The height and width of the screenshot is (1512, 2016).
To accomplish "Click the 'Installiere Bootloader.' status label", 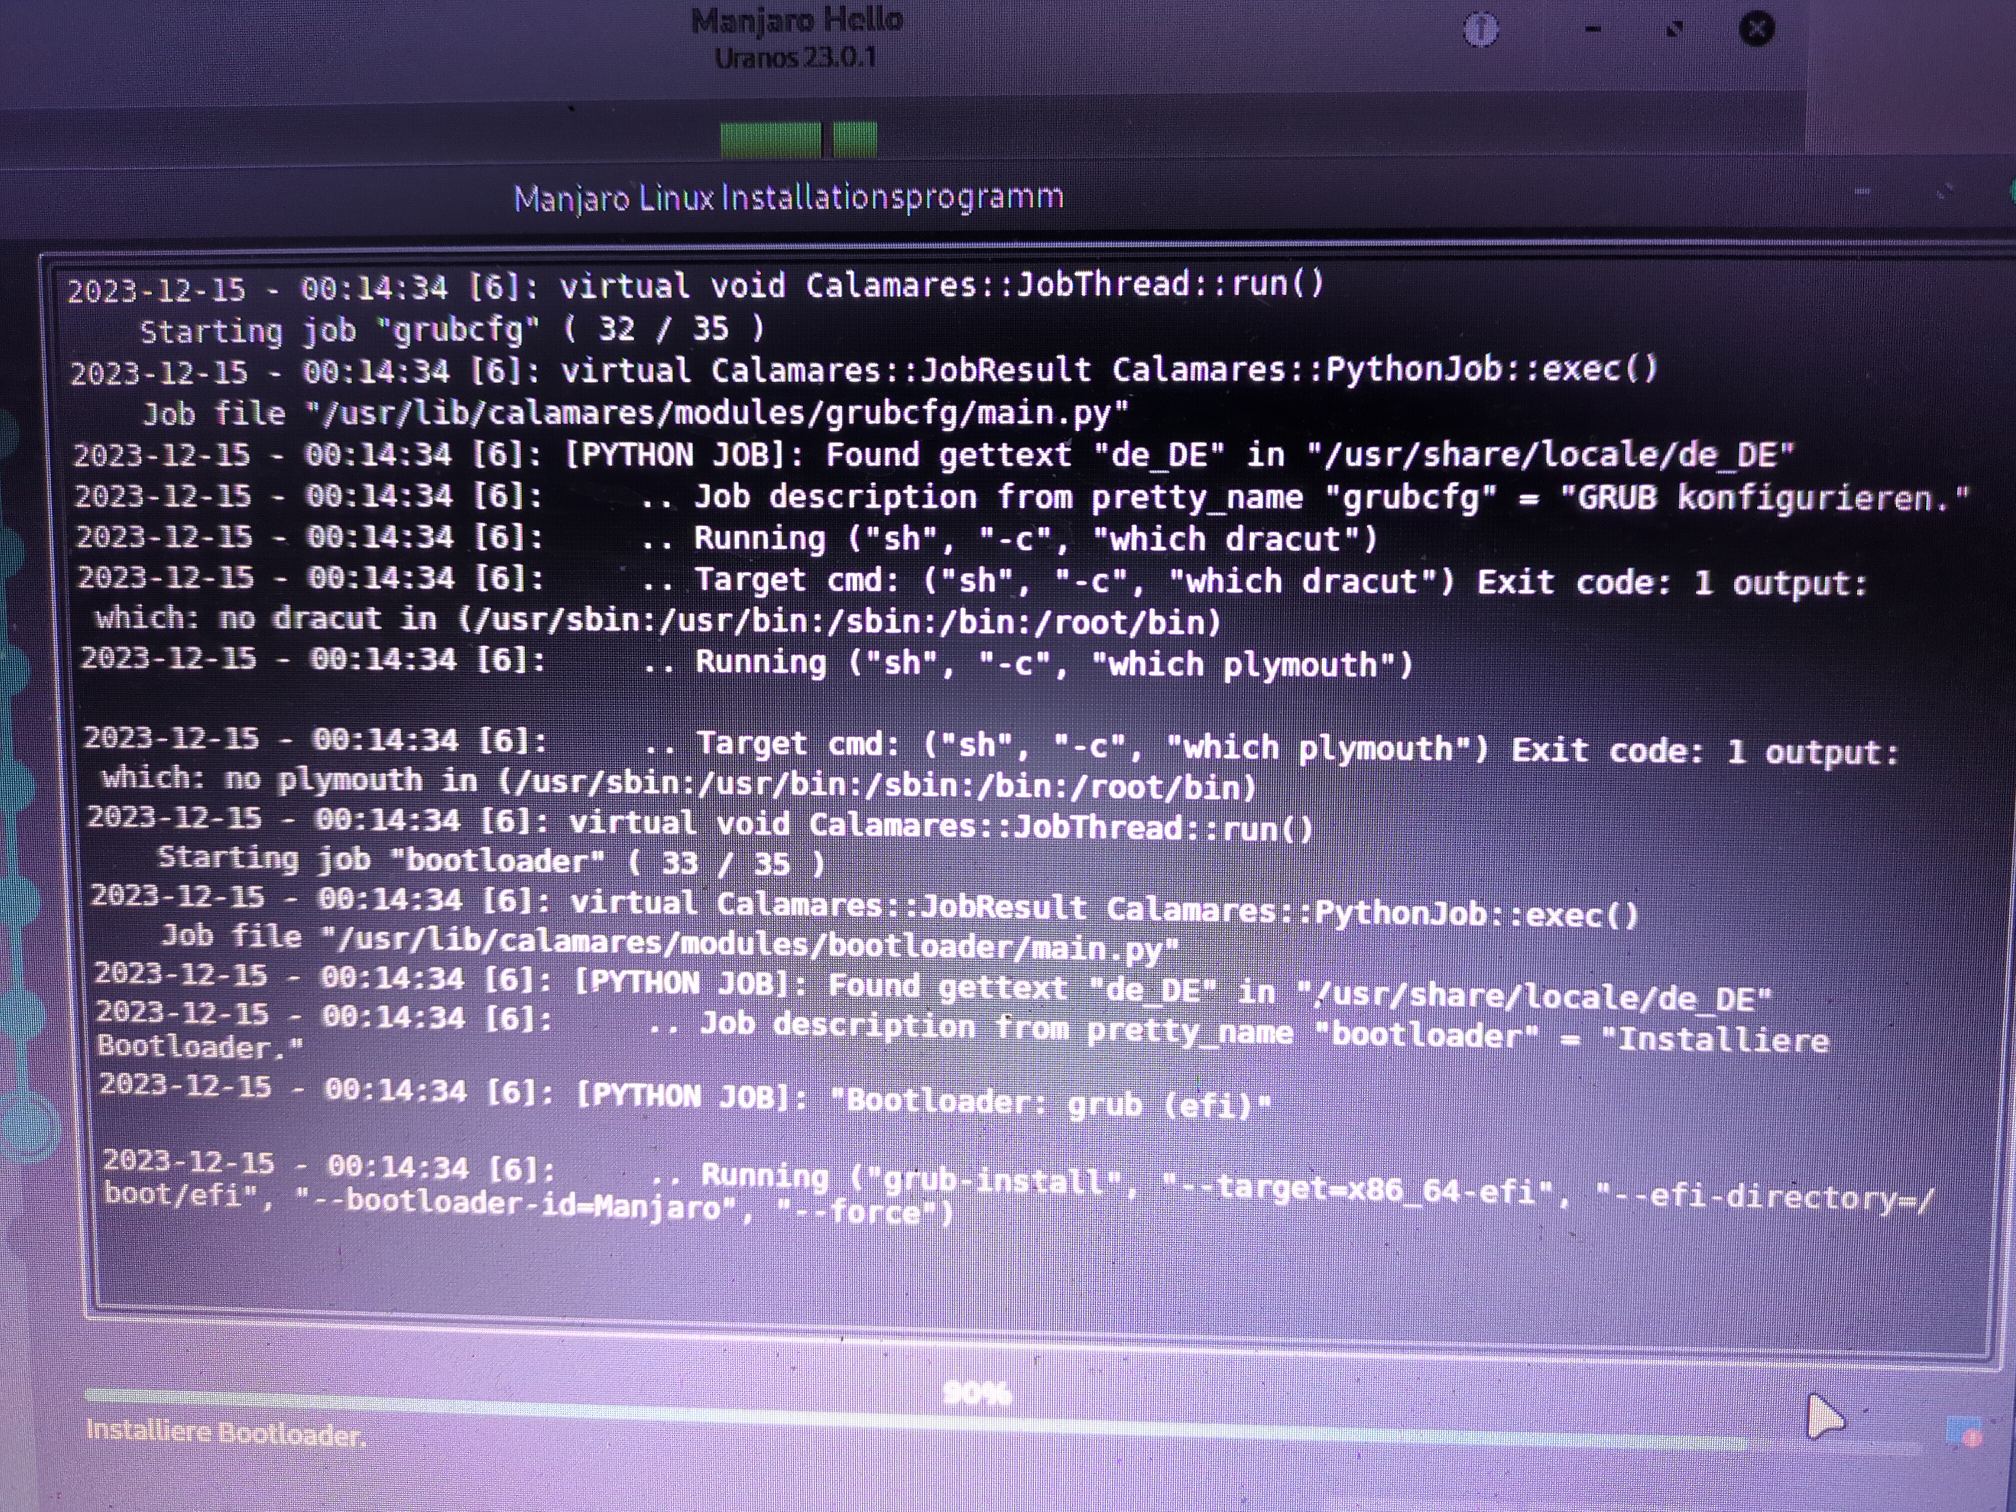I will (x=226, y=1433).
